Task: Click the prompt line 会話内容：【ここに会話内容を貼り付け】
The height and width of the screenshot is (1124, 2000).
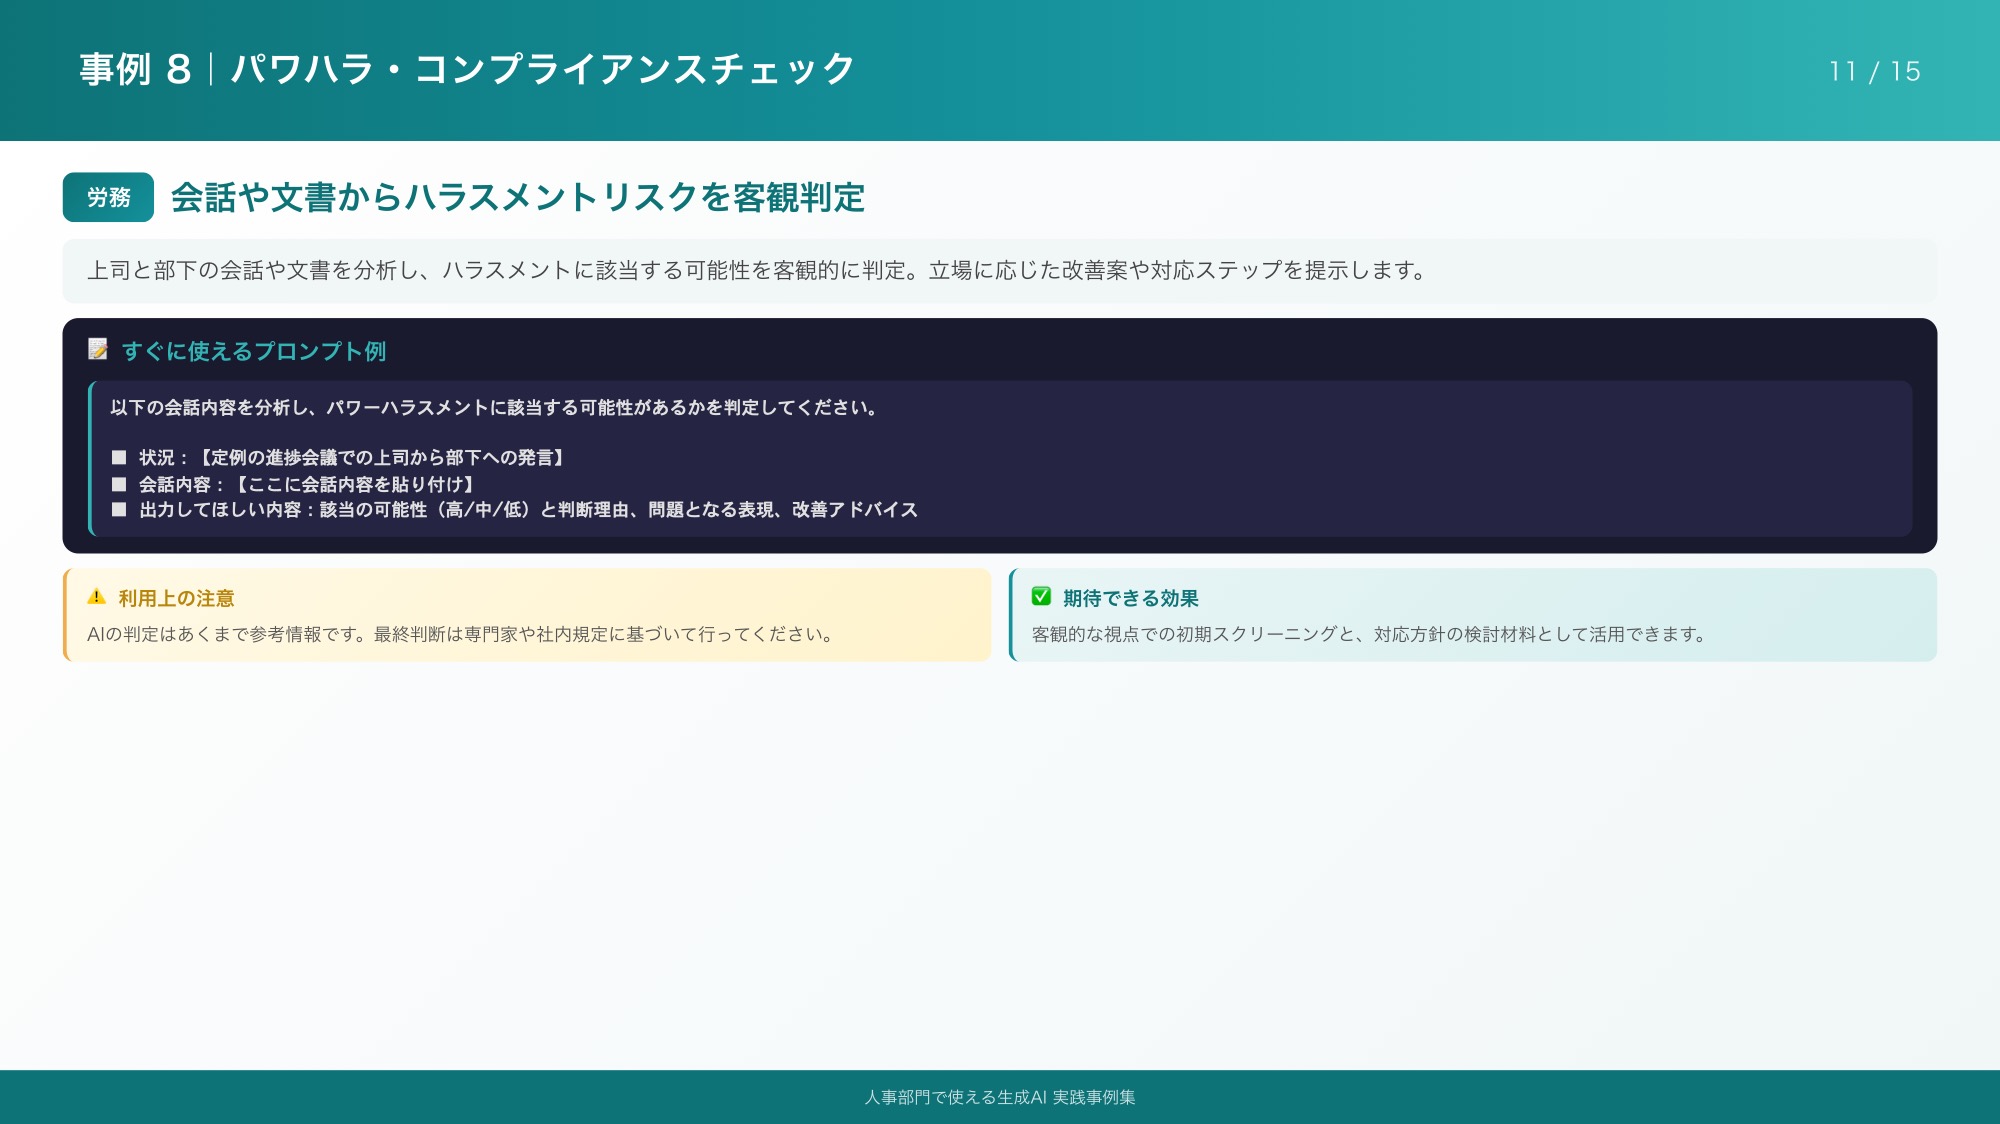Action: coord(309,484)
